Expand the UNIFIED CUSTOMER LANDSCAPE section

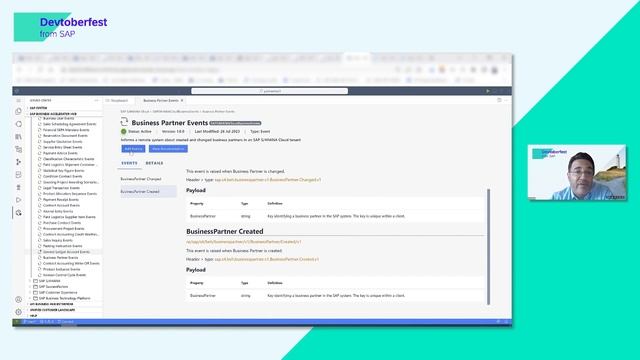click(x=52, y=310)
